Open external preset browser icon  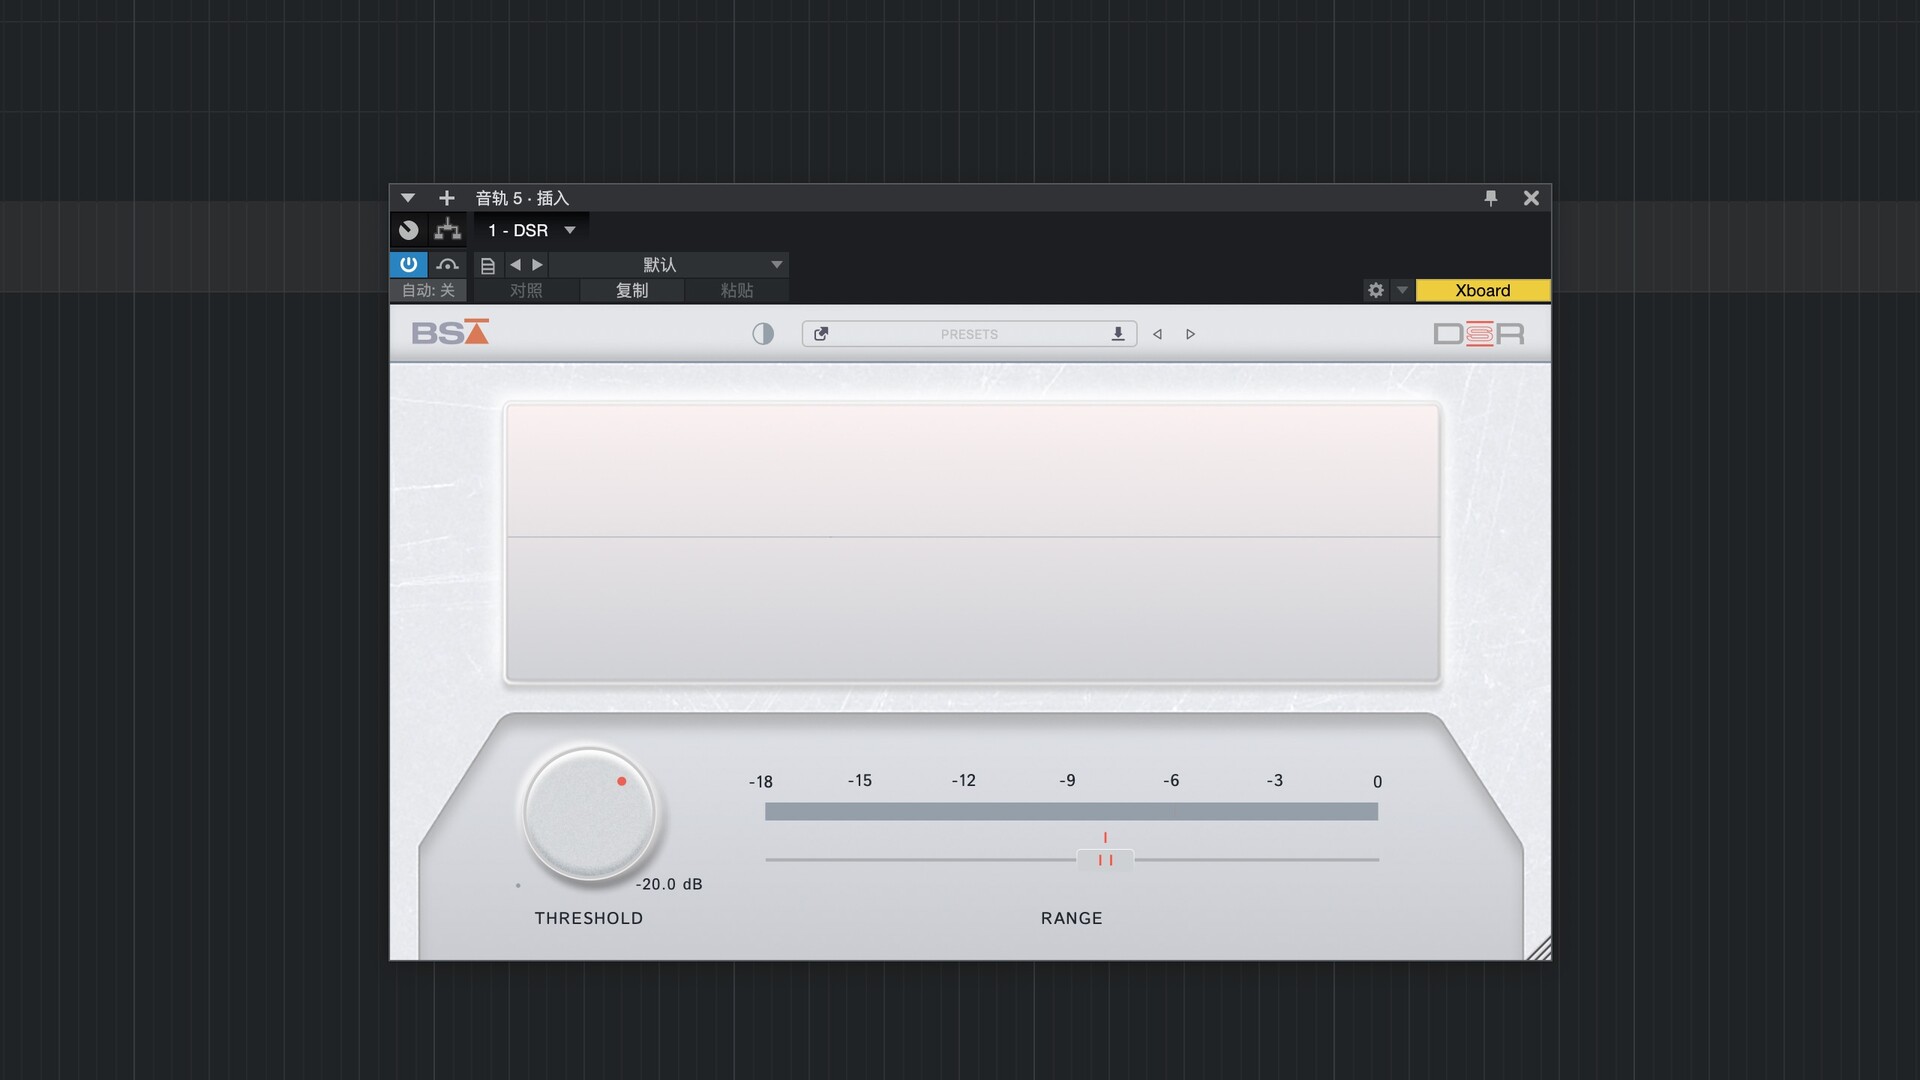pyautogui.click(x=821, y=334)
